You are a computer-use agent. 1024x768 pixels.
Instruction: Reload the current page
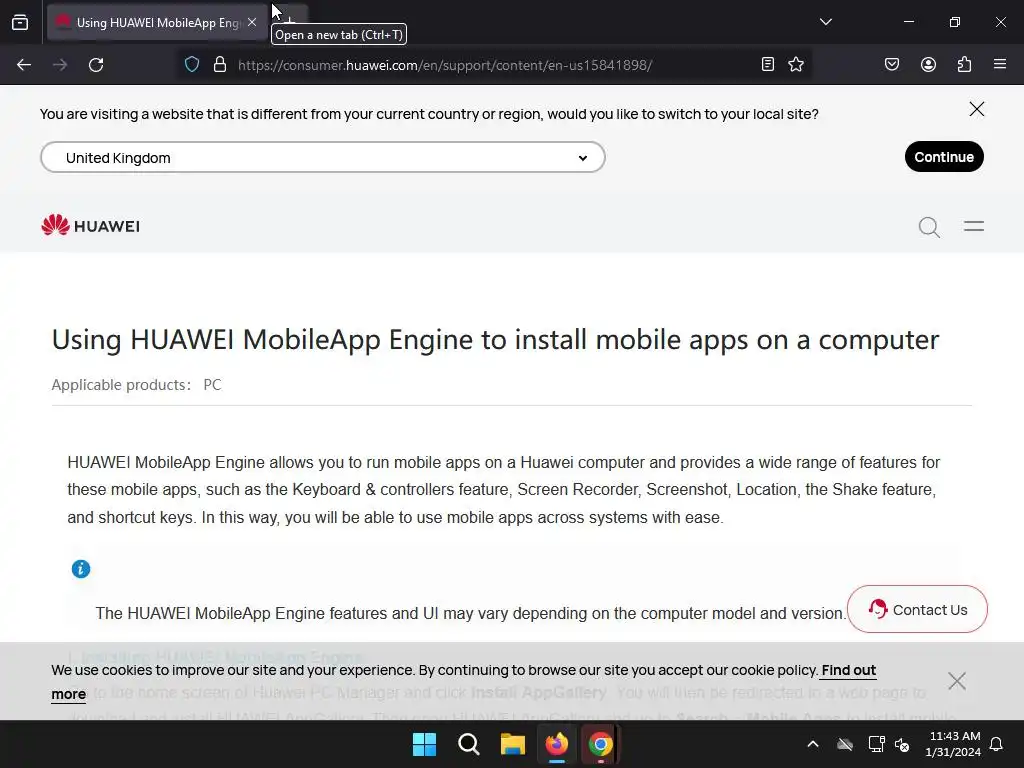coord(96,65)
